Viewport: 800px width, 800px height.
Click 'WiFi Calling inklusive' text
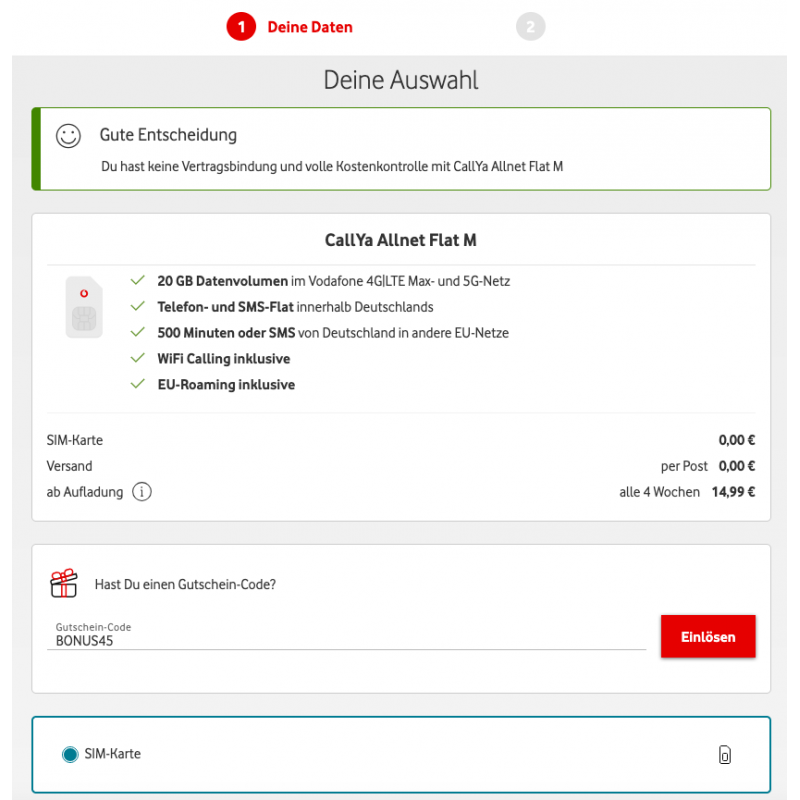[223, 359]
